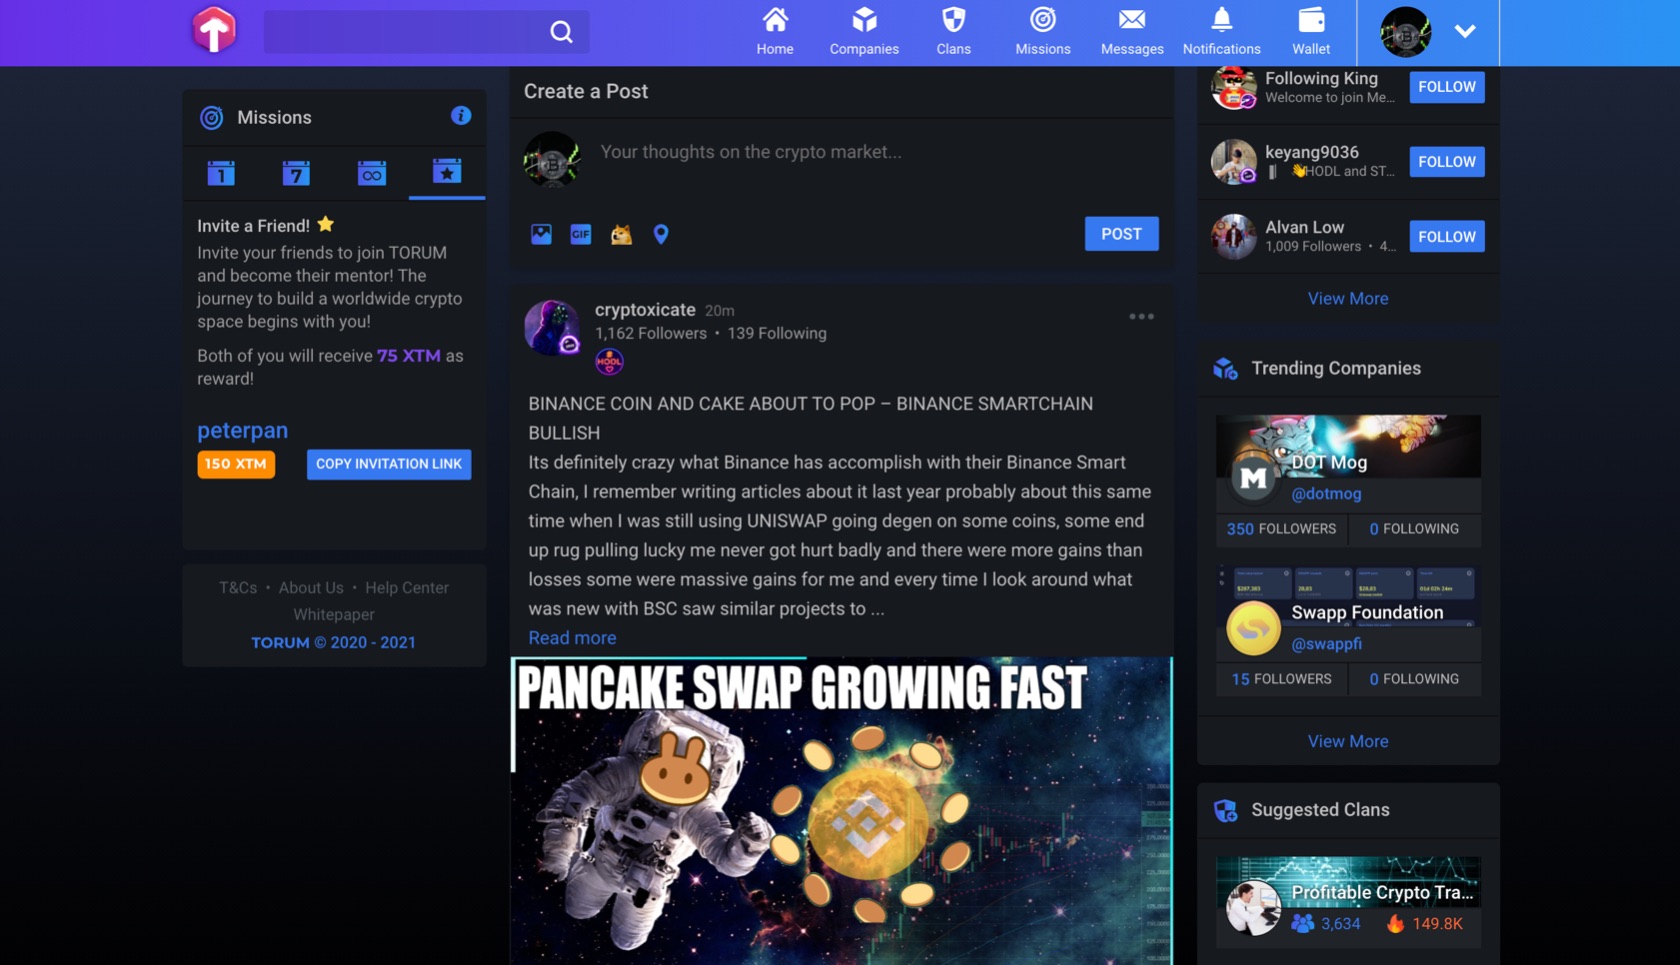Follow Alvan Low
Viewport: 1680px width, 965px height.
[1447, 237]
